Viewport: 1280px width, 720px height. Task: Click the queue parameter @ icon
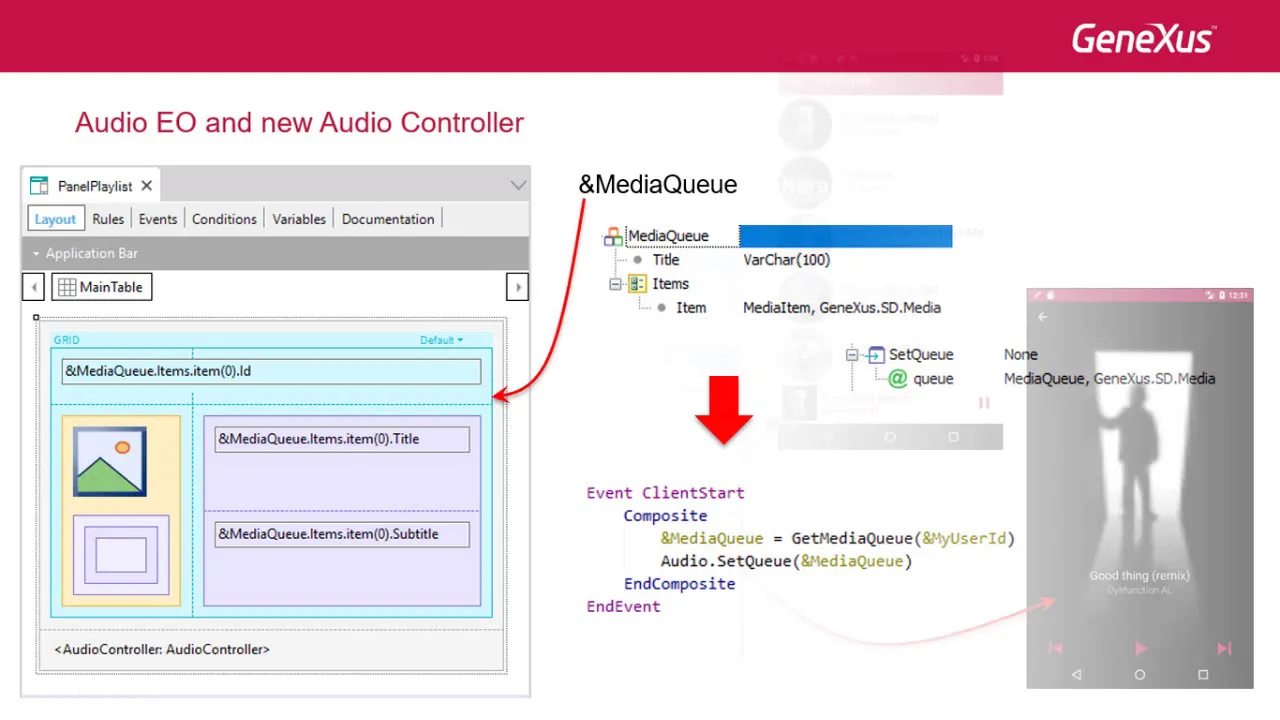897,379
